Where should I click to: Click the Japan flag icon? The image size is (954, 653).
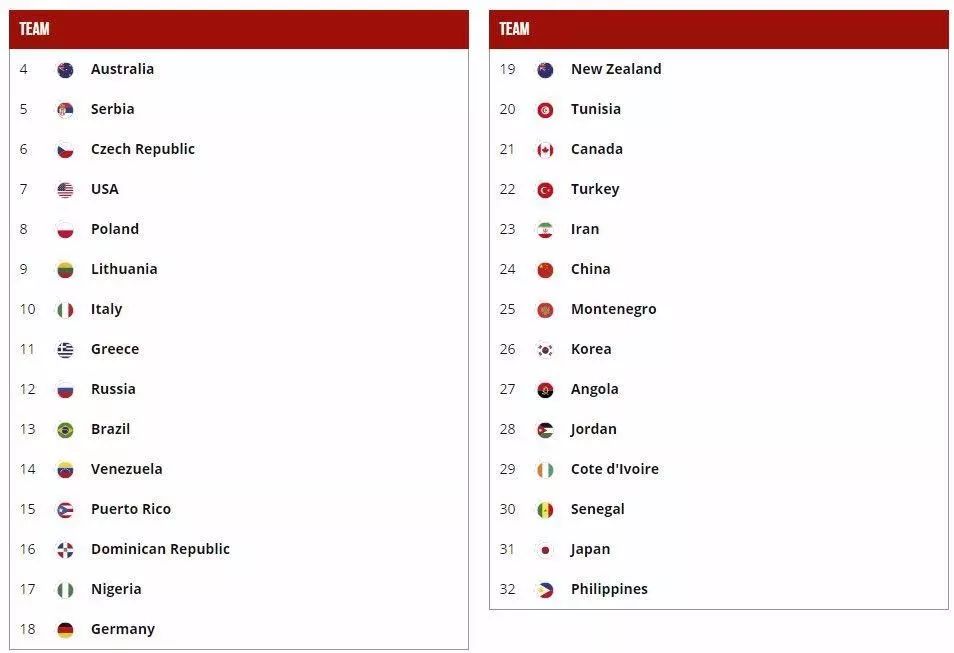click(x=545, y=550)
